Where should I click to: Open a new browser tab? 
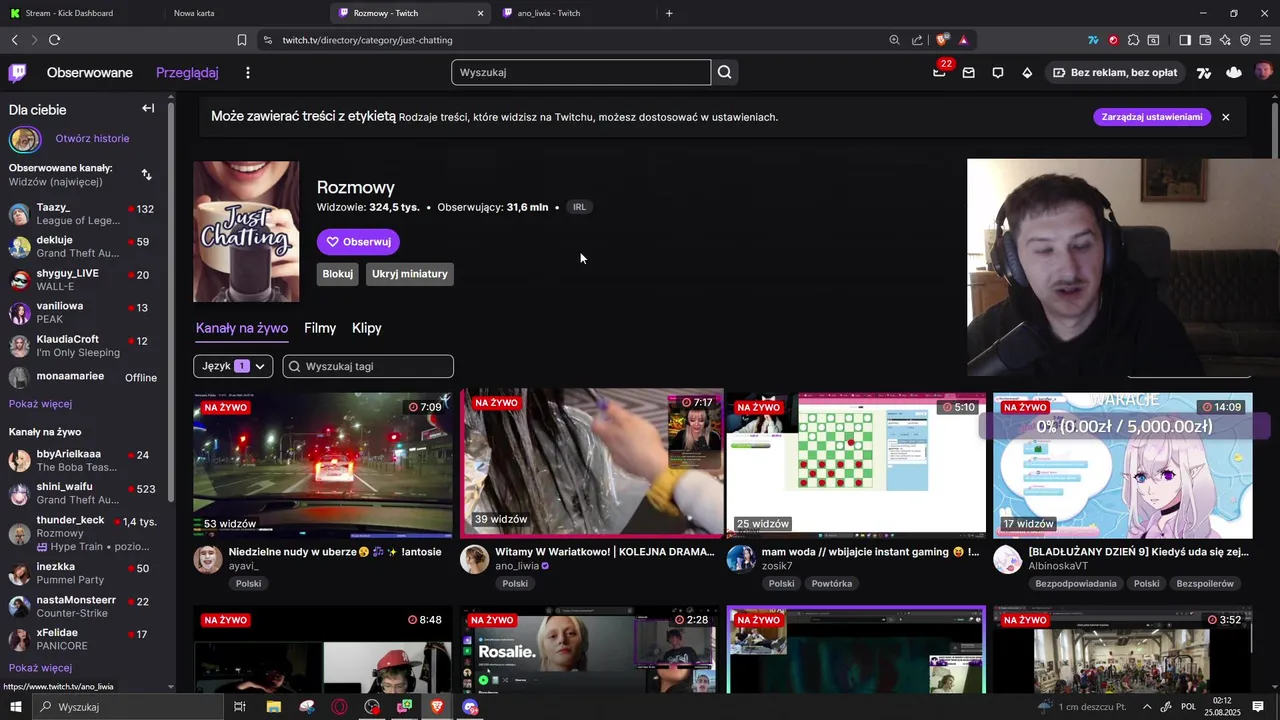click(669, 13)
